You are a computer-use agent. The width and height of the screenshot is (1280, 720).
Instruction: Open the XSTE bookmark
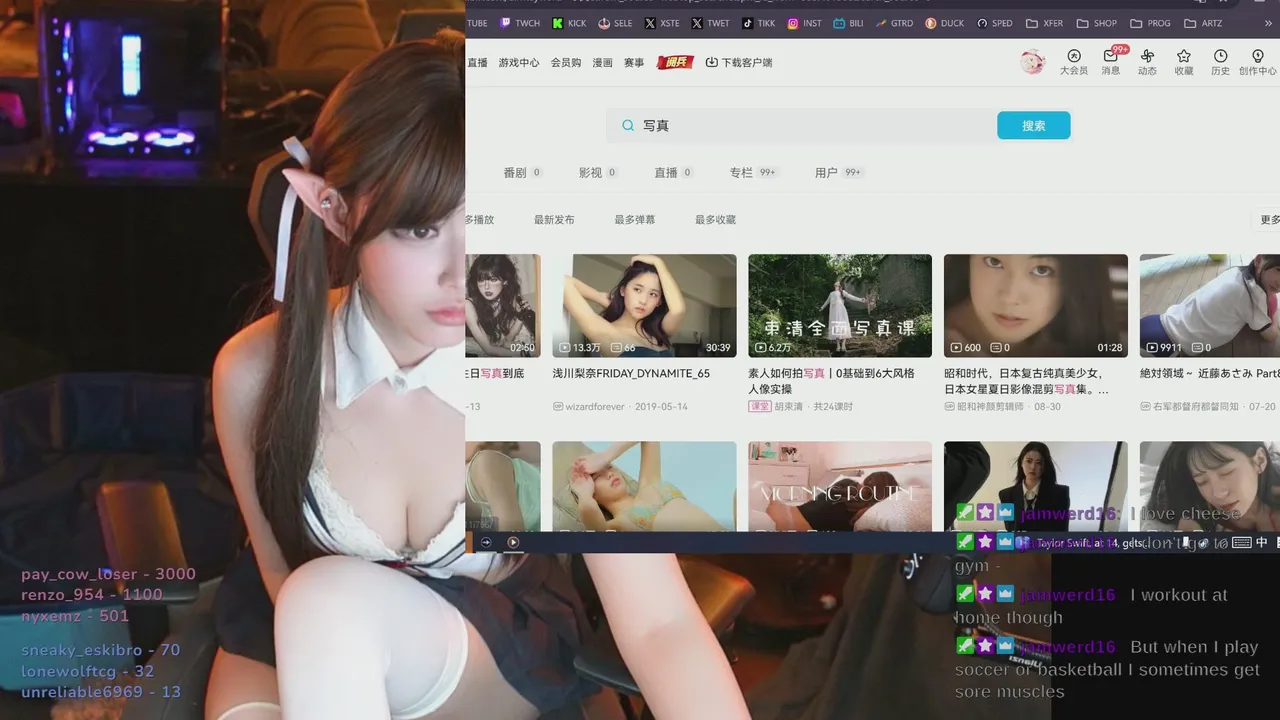(662, 23)
